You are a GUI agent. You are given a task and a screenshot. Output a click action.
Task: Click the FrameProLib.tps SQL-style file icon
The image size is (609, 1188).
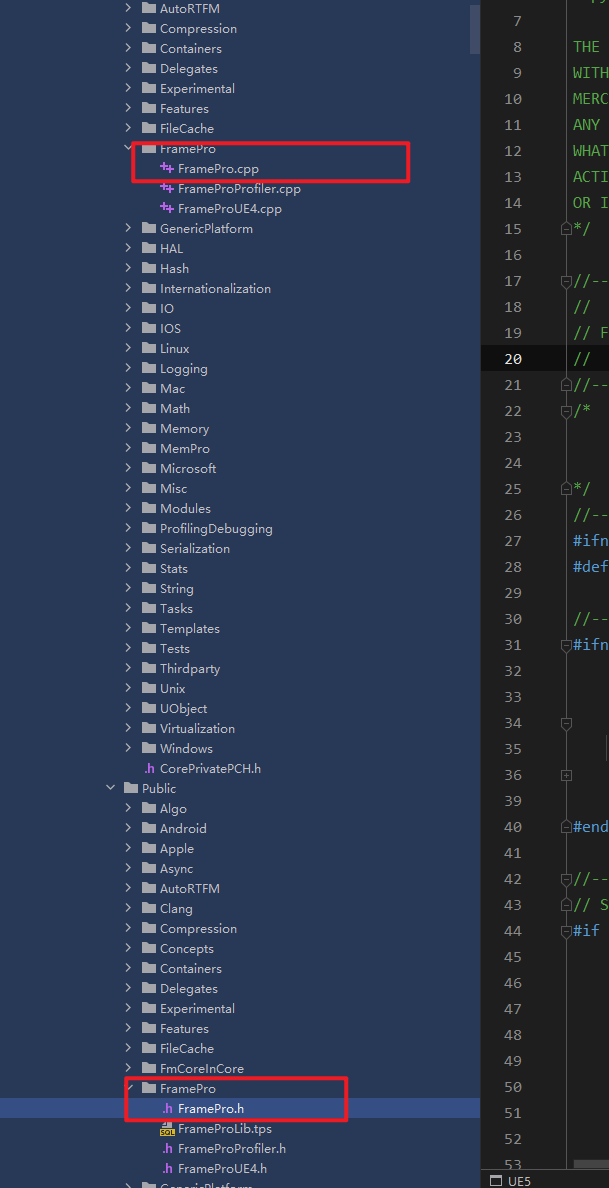[167, 1129]
